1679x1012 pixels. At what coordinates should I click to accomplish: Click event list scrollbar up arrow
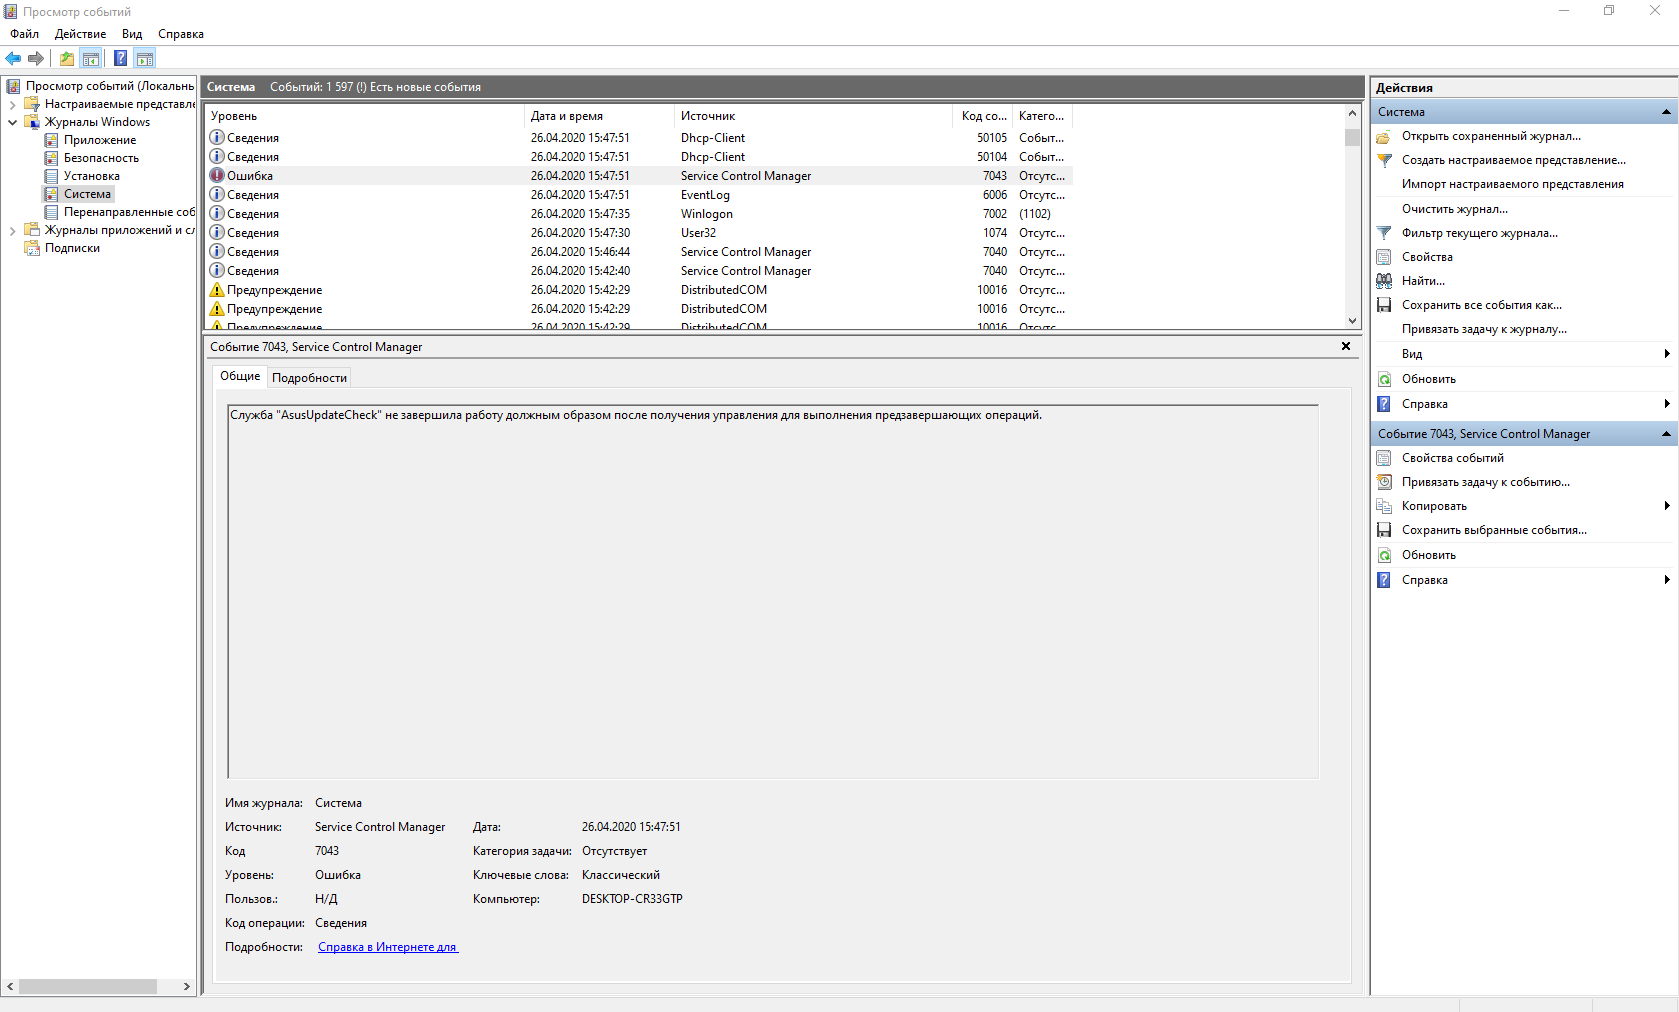coord(1352,113)
